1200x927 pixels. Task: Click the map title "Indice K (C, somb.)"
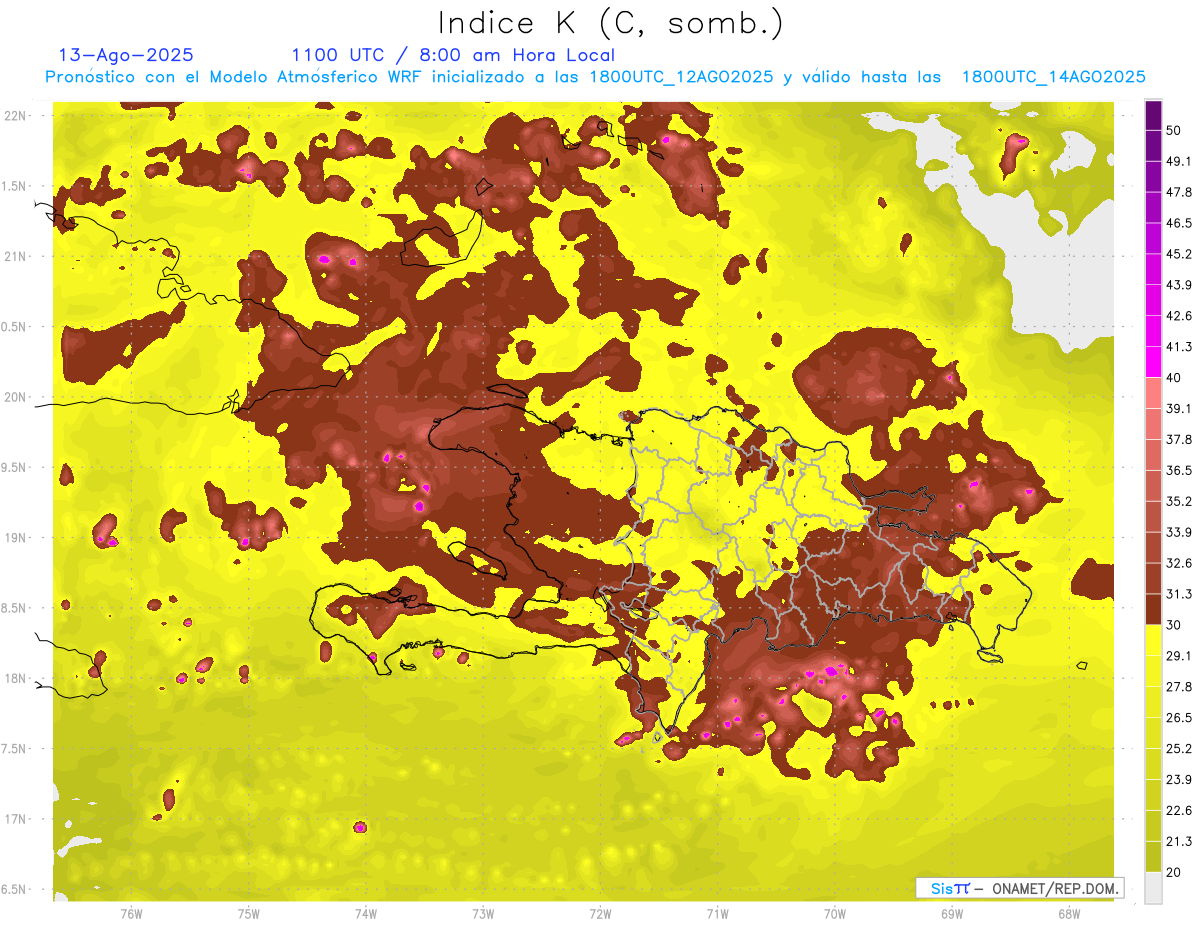point(610,23)
